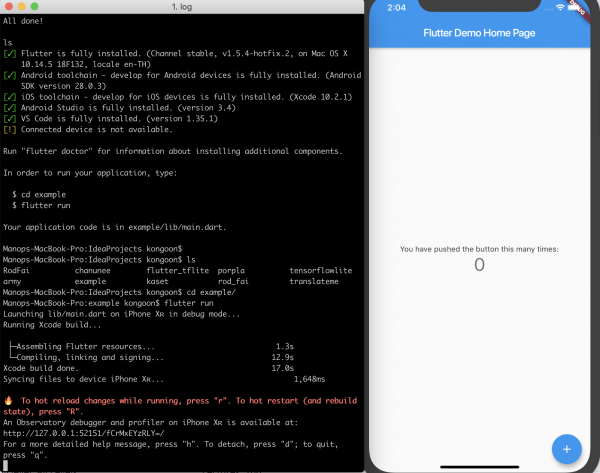Click the green check mark beside 'Flutter is fully installed'

(10, 54)
